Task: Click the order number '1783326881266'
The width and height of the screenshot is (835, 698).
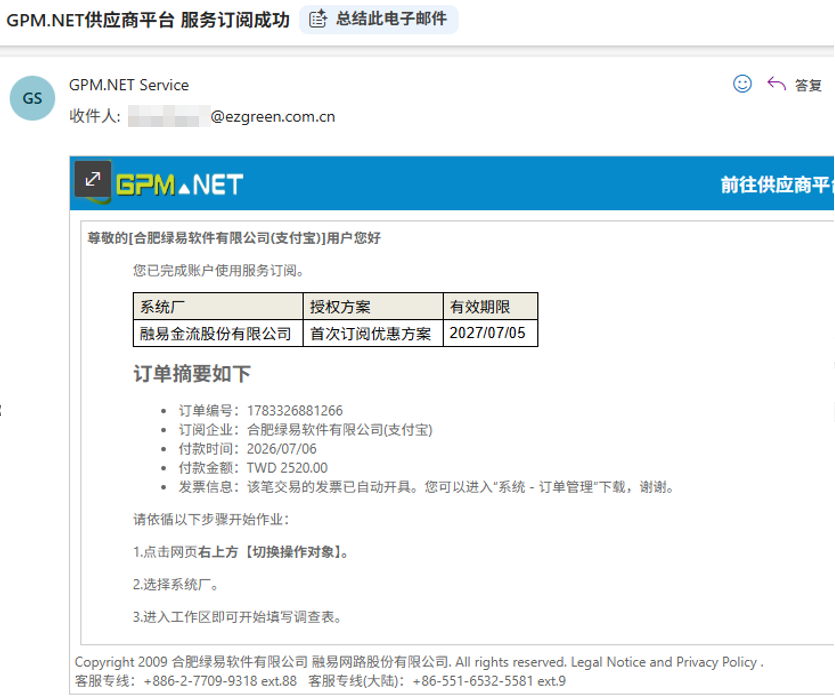Action: [294, 410]
